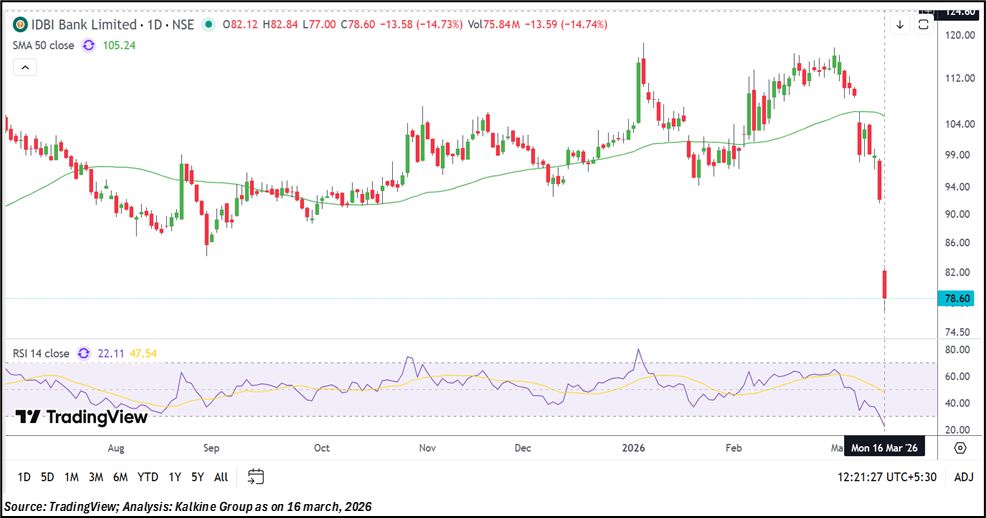Click the purple SMA 50 refresh icon

click(x=88, y=45)
